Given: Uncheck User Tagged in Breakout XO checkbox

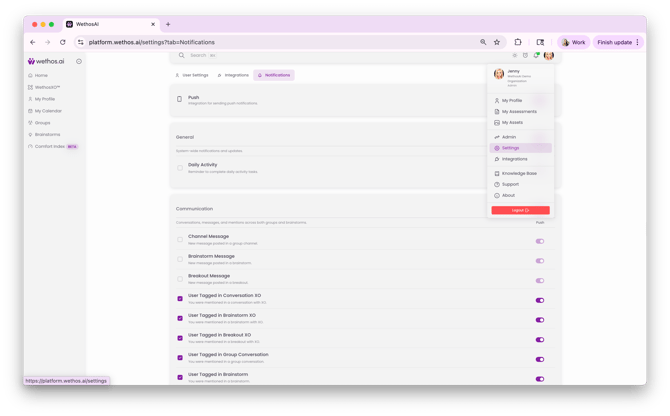Looking at the screenshot, I should (180, 338).
